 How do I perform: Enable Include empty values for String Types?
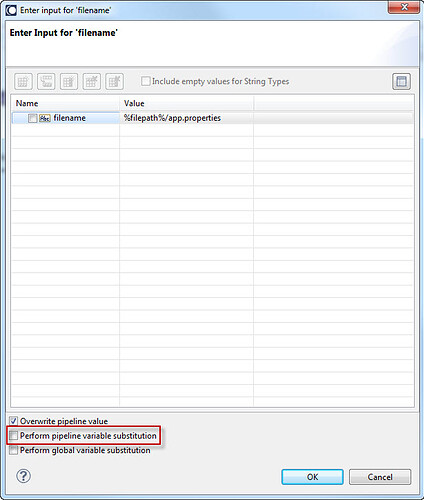click(x=146, y=81)
